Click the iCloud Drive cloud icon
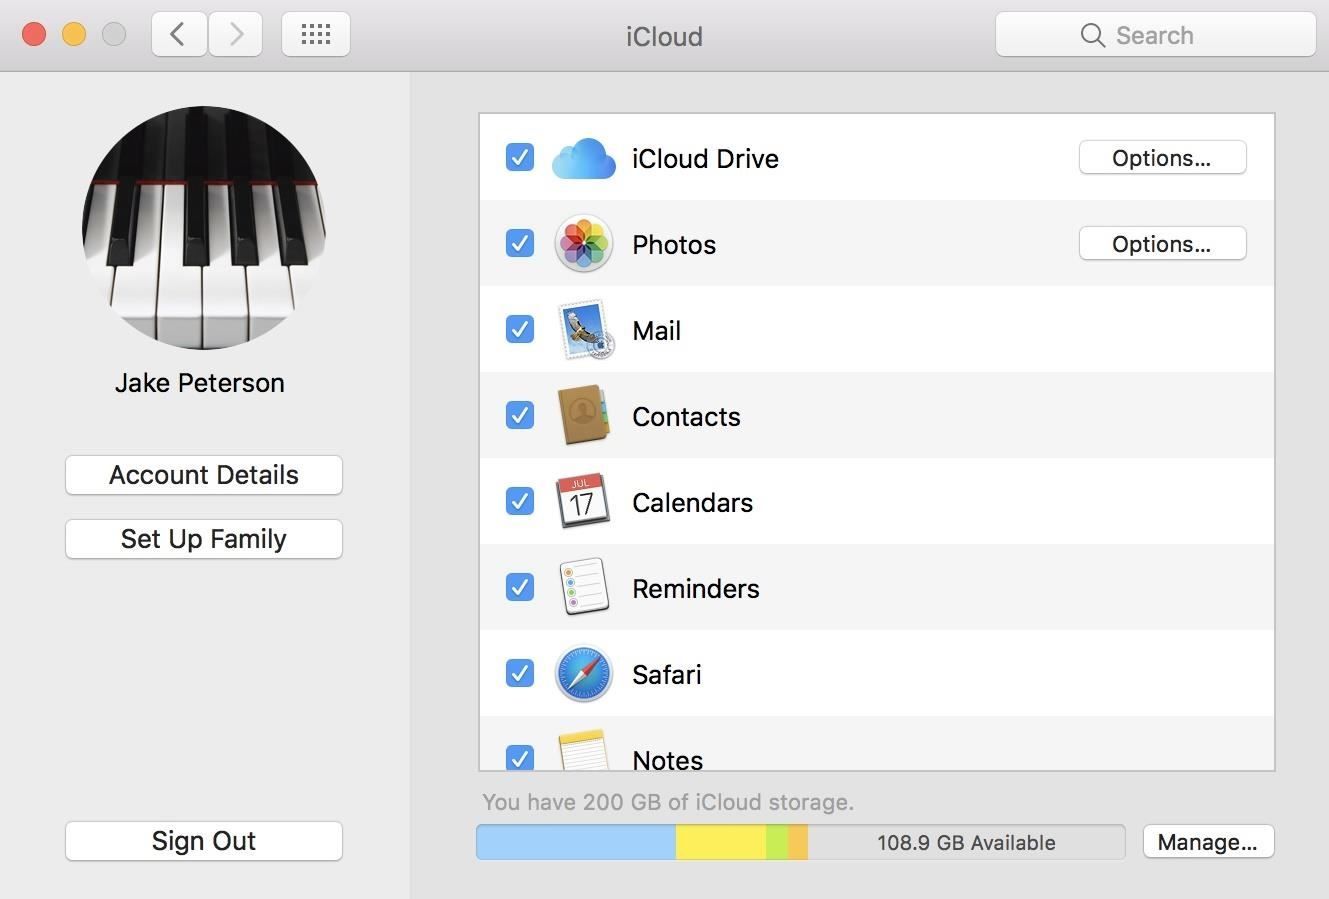Image resolution: width=1329 pixels, height=899 pixels. coord(583,159)
